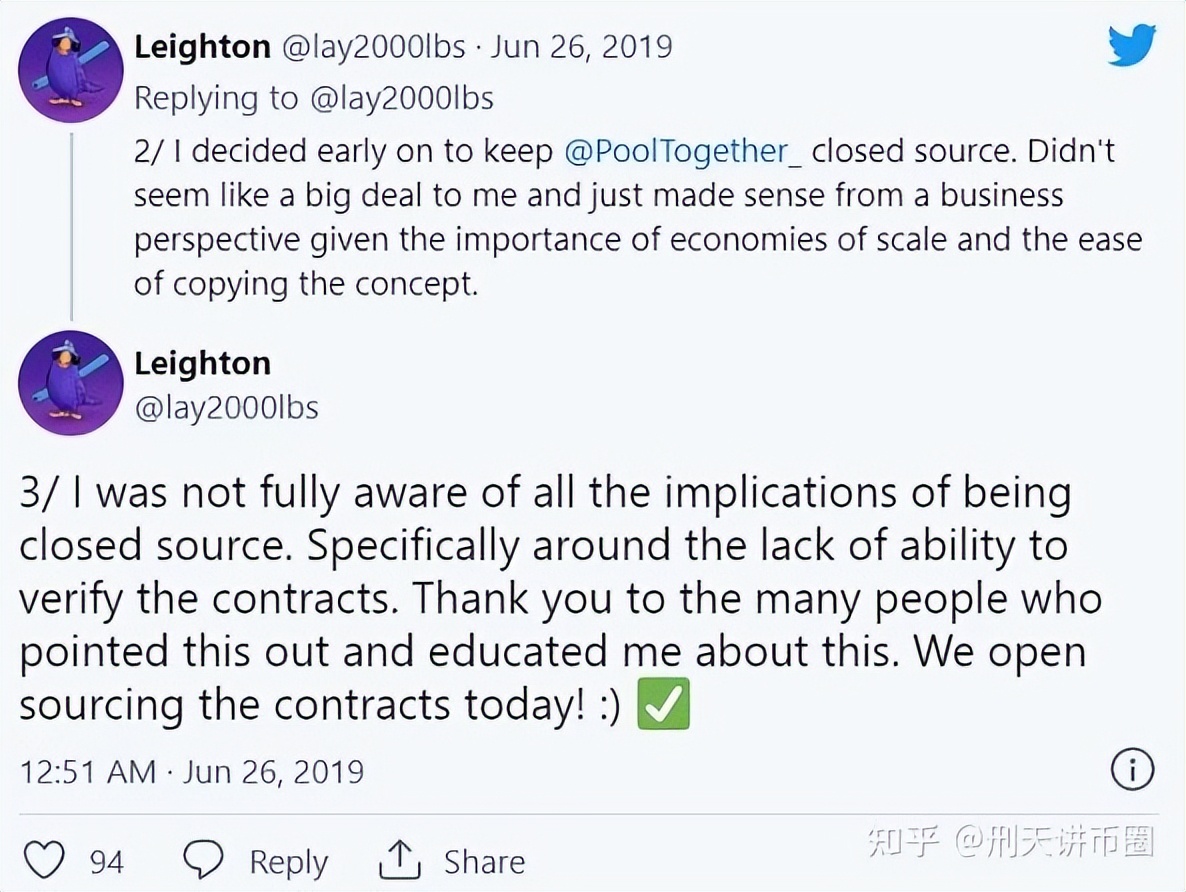Select the Leighton display name
Viewport: 1186px width, 892px height.
tap(203, 363)
